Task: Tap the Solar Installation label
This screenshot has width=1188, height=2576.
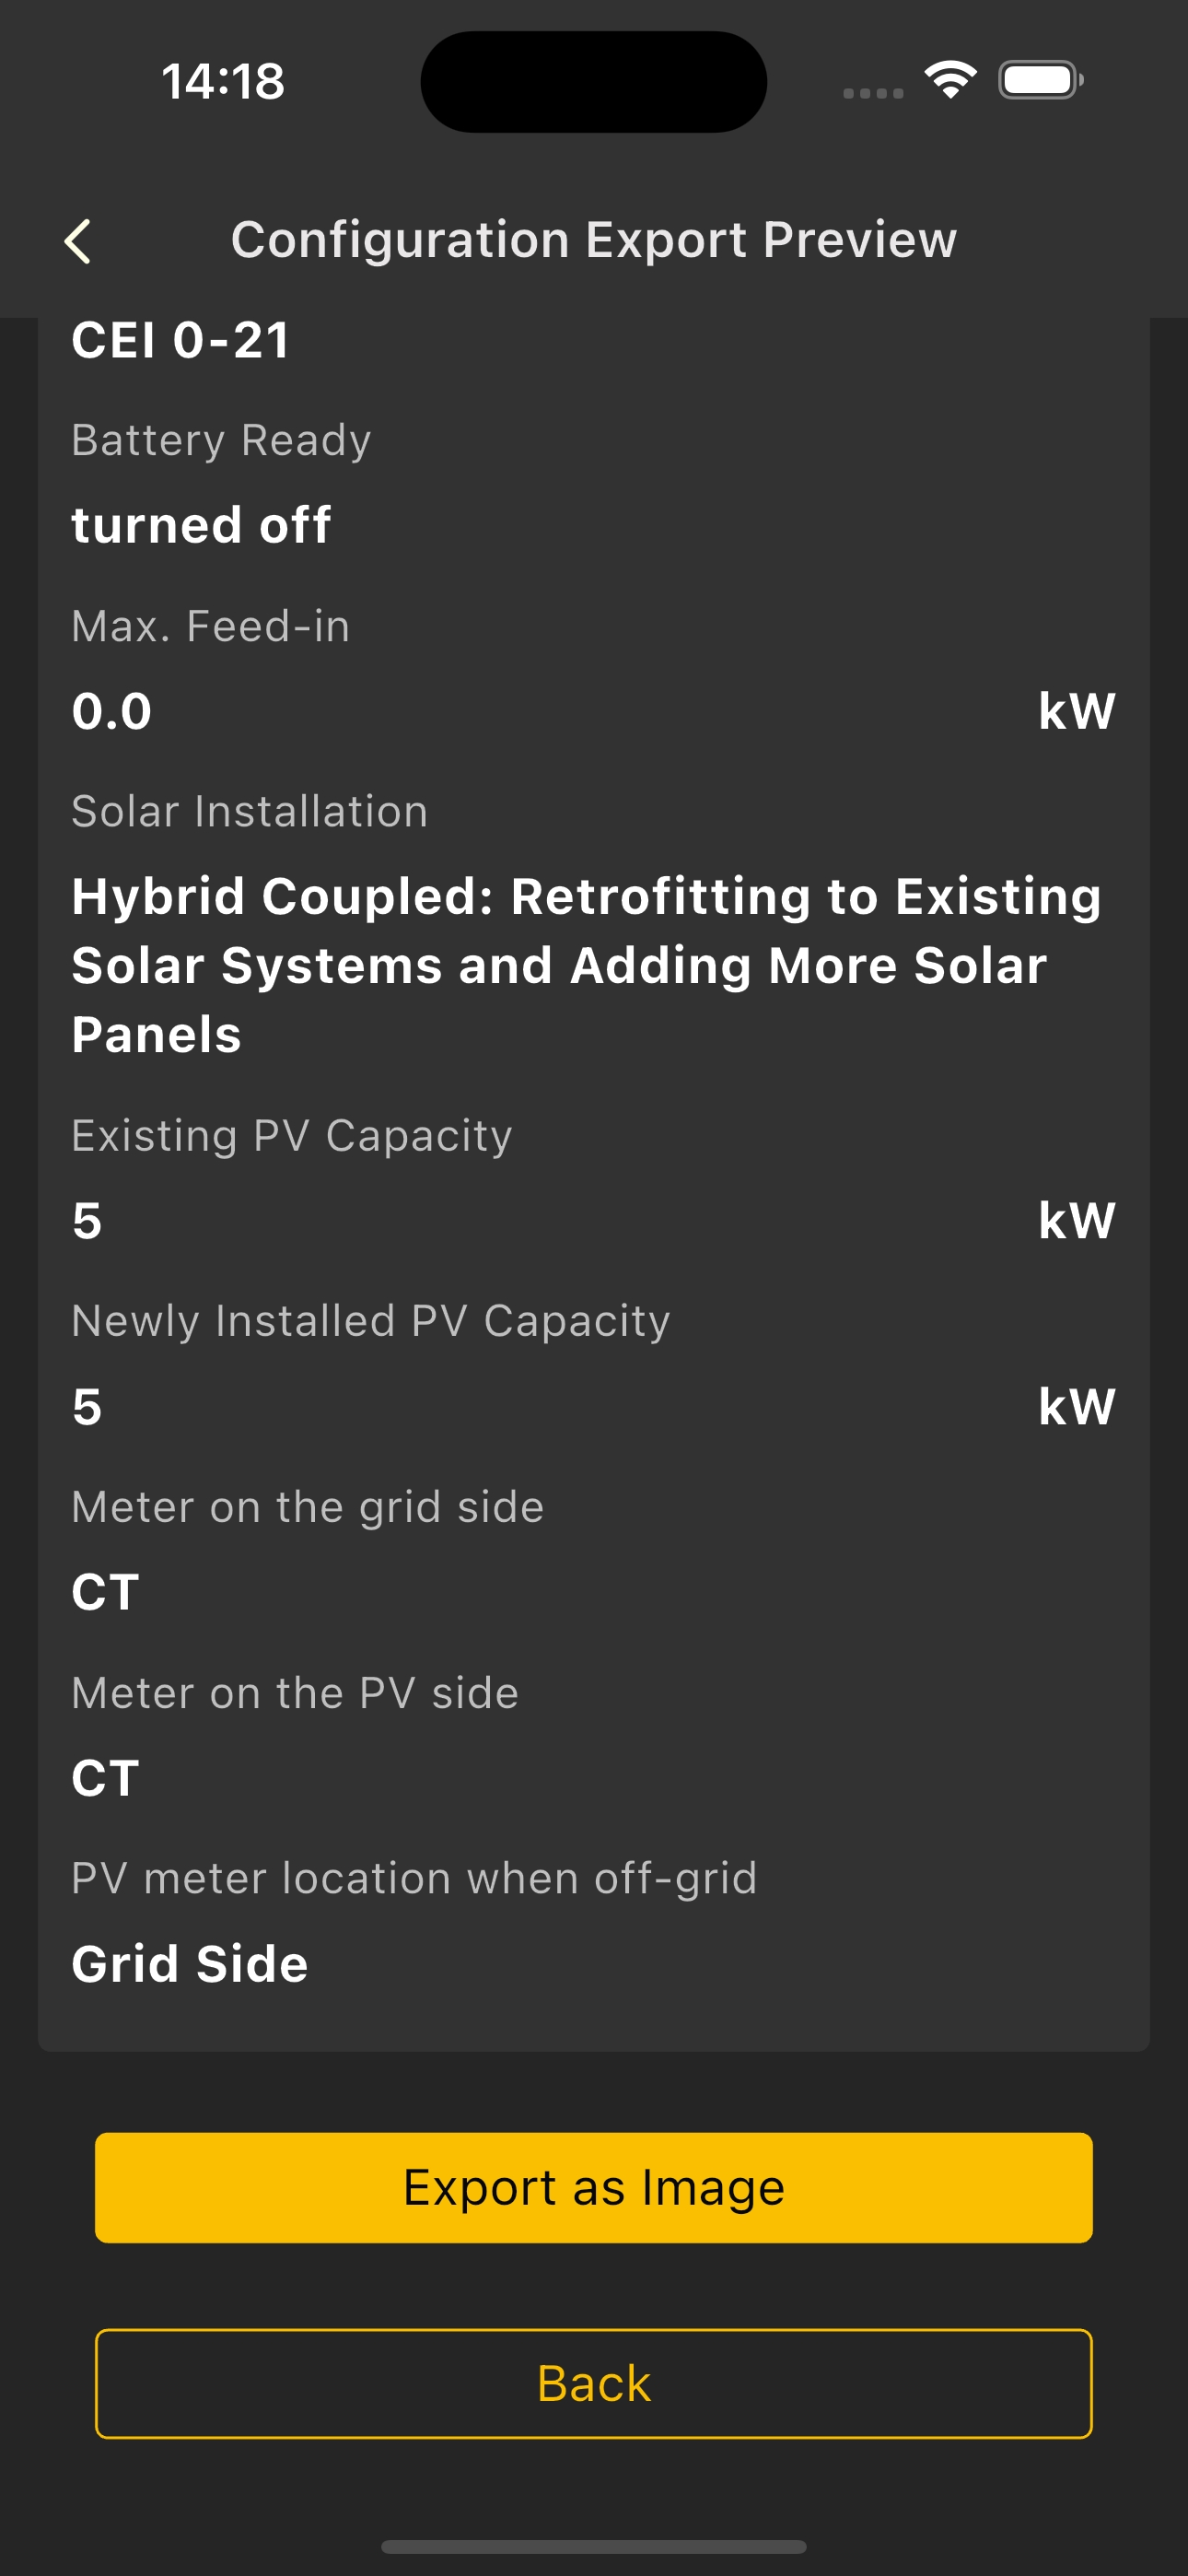Action: pyautogui.click(x=249, y=811)
